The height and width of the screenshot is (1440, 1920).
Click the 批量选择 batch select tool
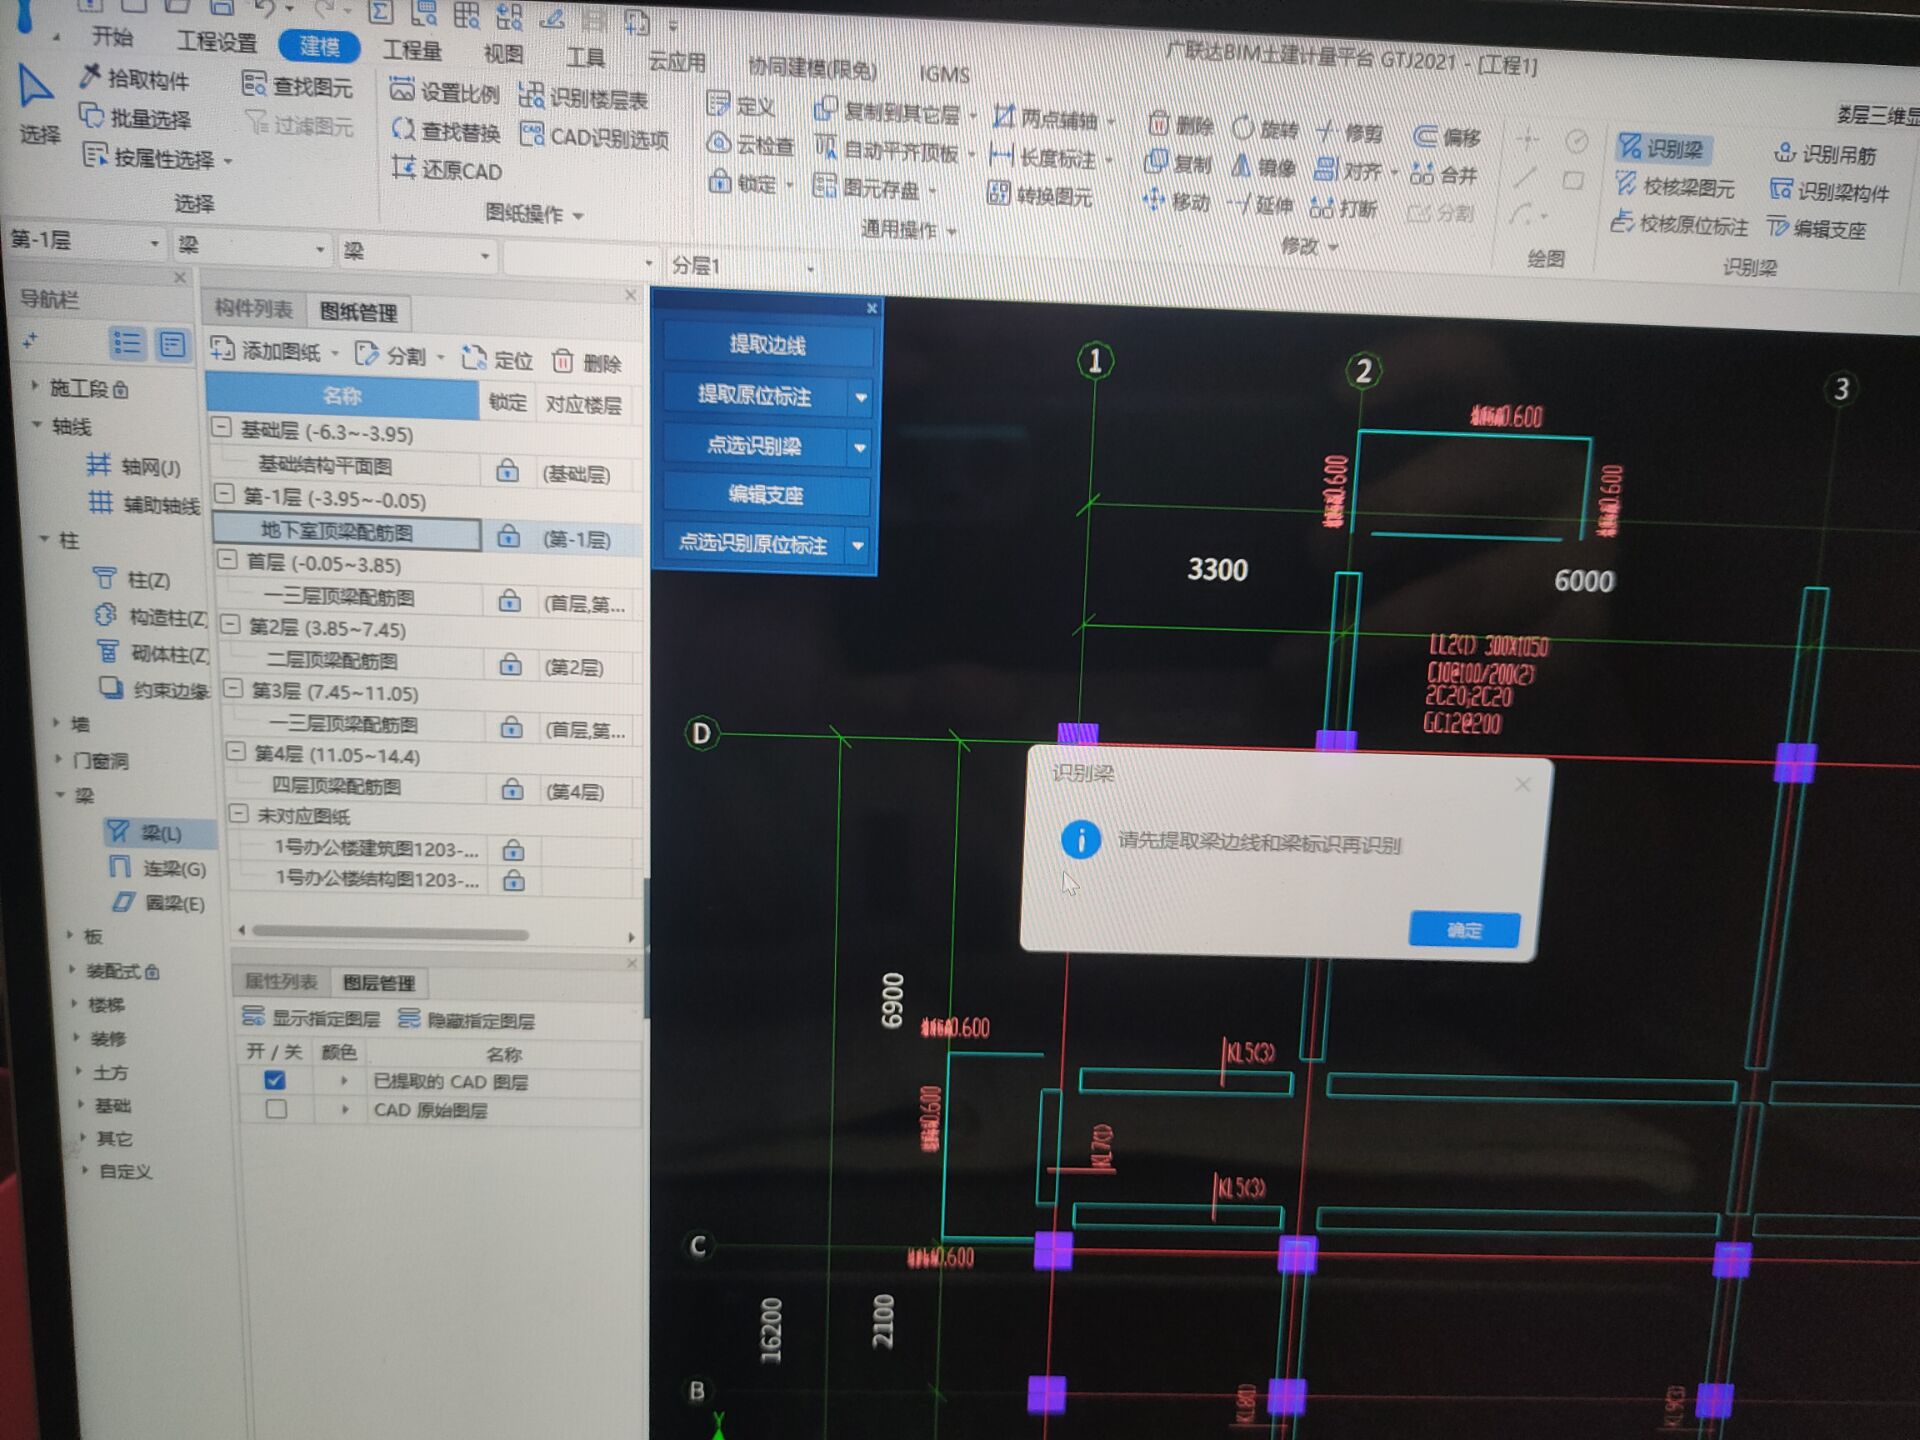click(134, 118)
